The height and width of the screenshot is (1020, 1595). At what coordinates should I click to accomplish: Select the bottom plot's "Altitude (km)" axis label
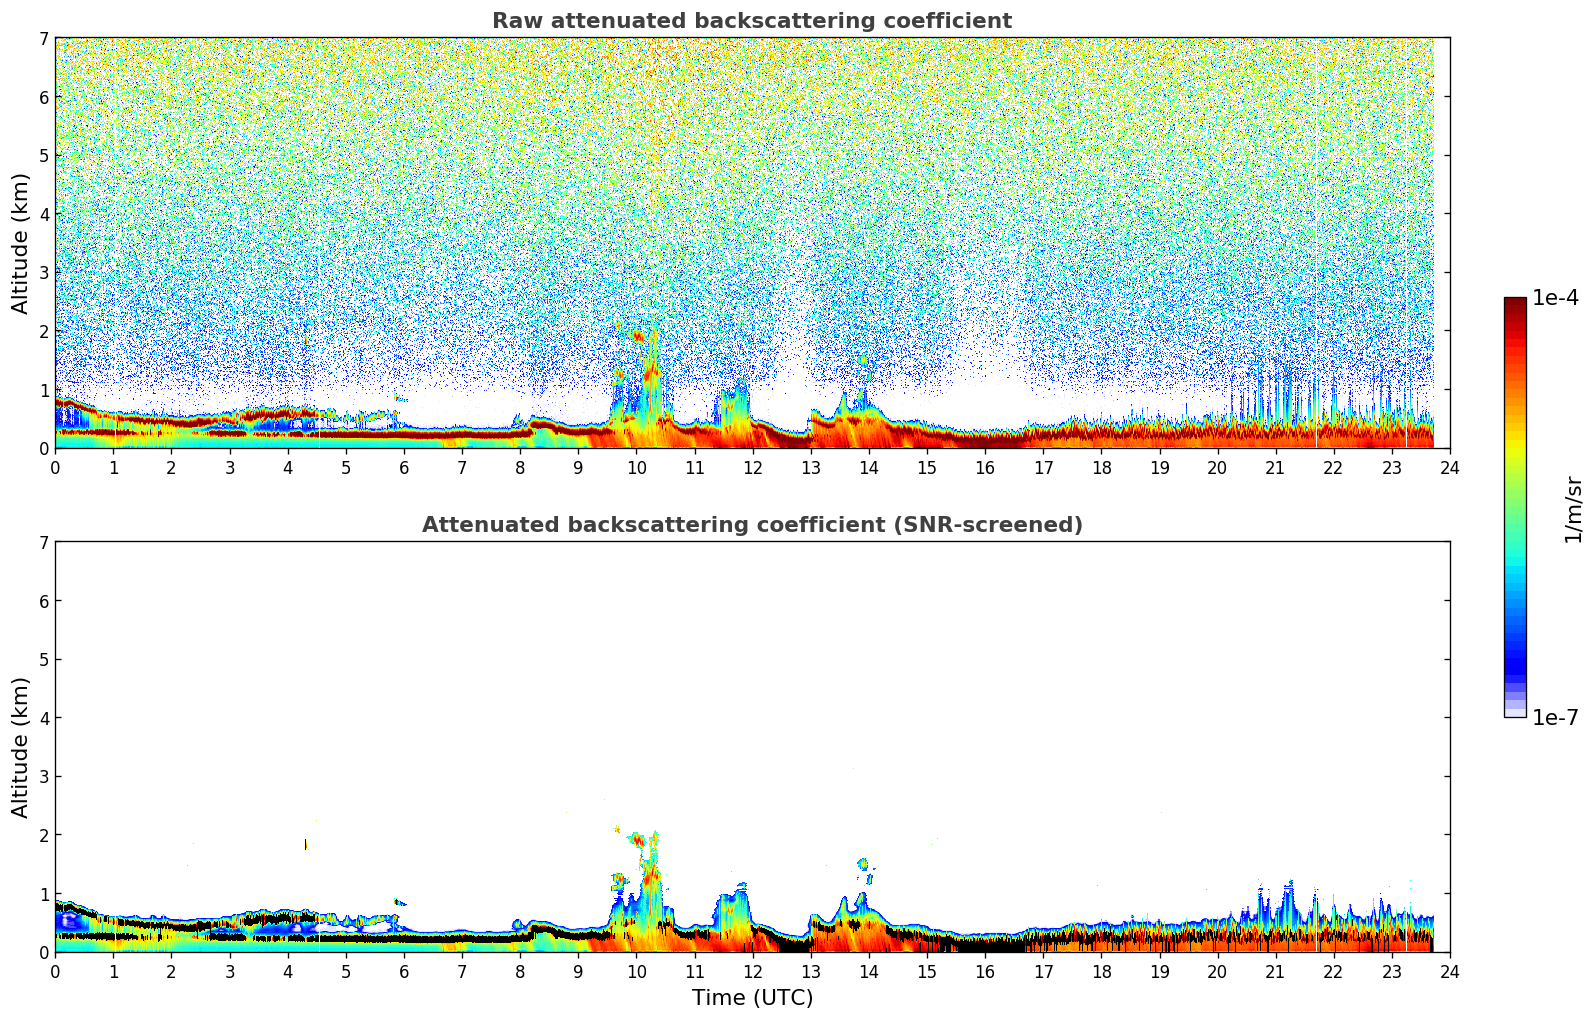[21, 747]
